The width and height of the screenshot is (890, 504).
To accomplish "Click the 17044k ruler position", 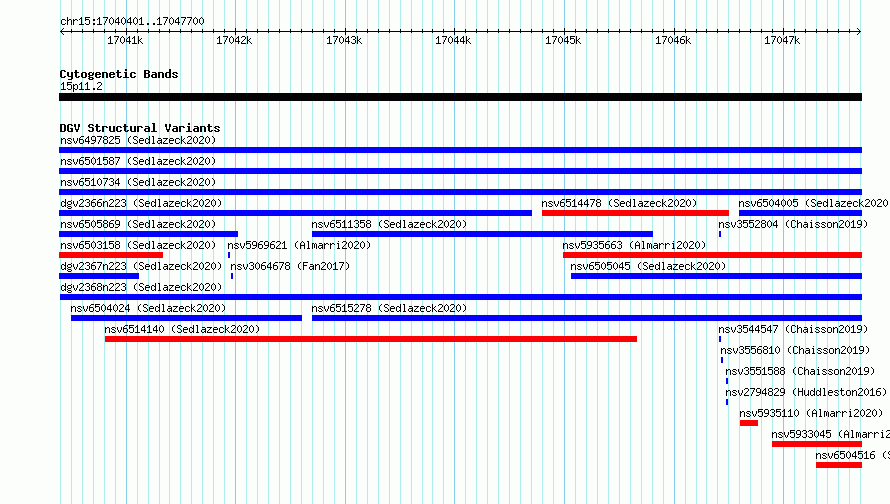I will click(x=453, y=40).
